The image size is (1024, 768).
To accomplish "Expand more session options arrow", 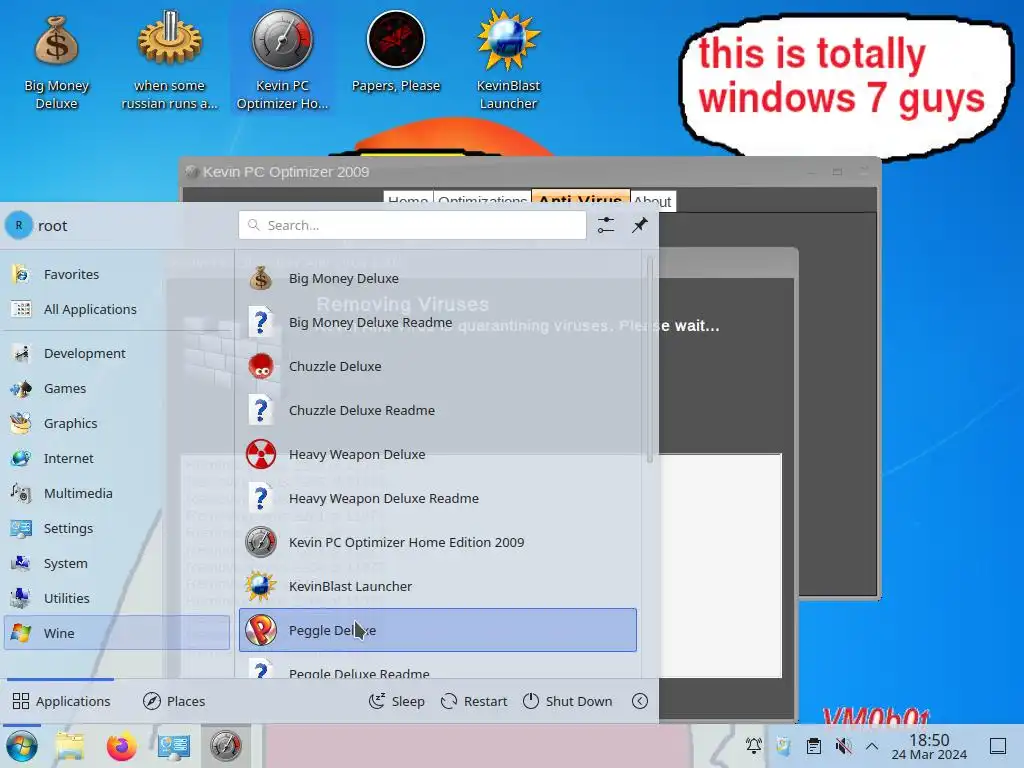I will click(640, 701).
